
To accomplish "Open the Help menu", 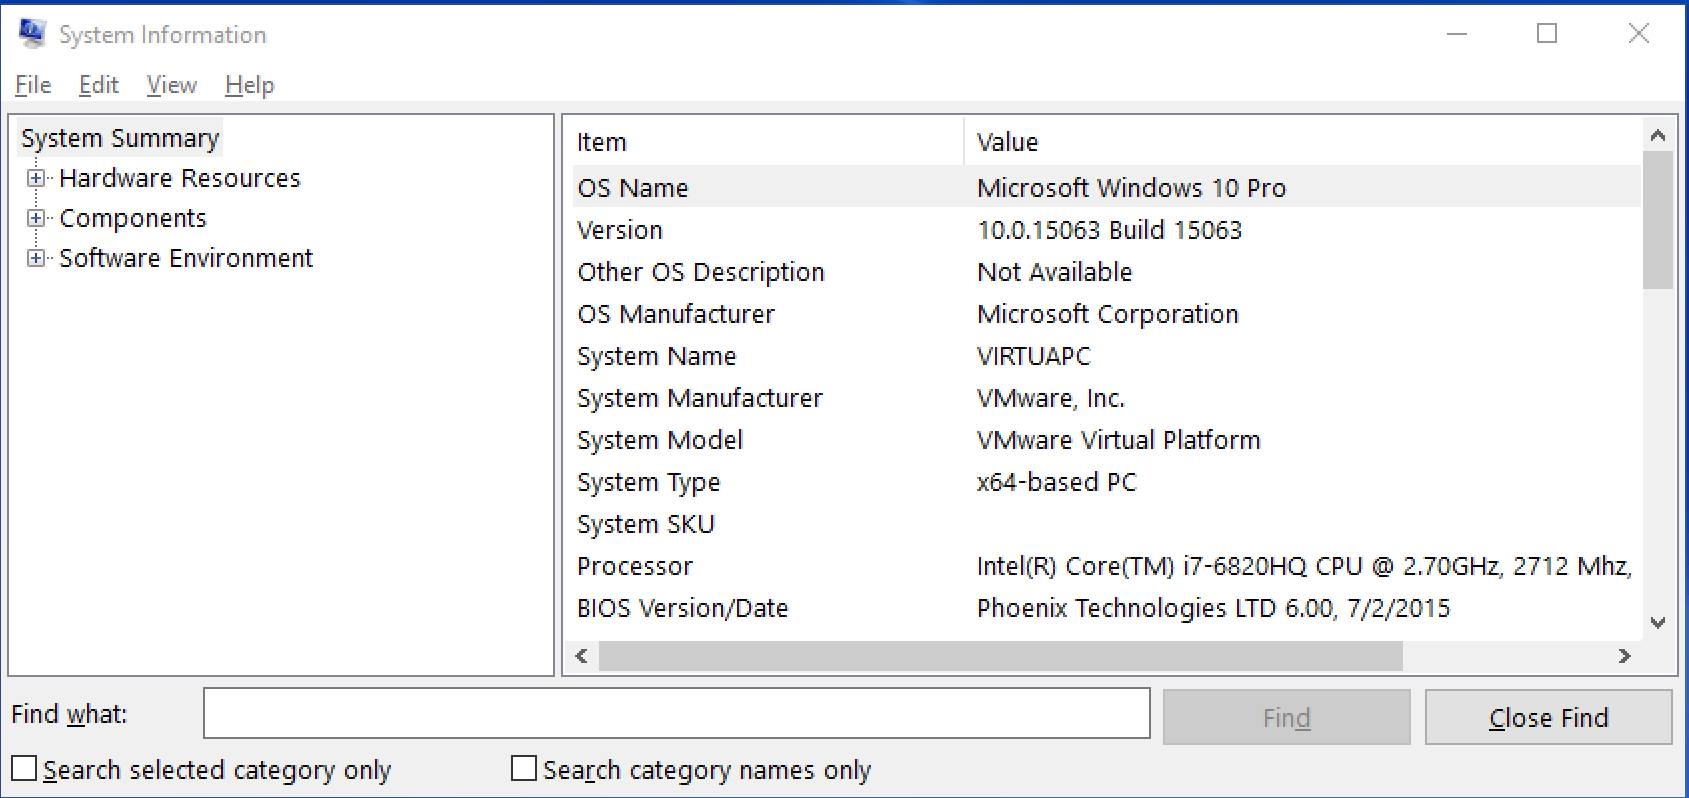I will [249, 86].
